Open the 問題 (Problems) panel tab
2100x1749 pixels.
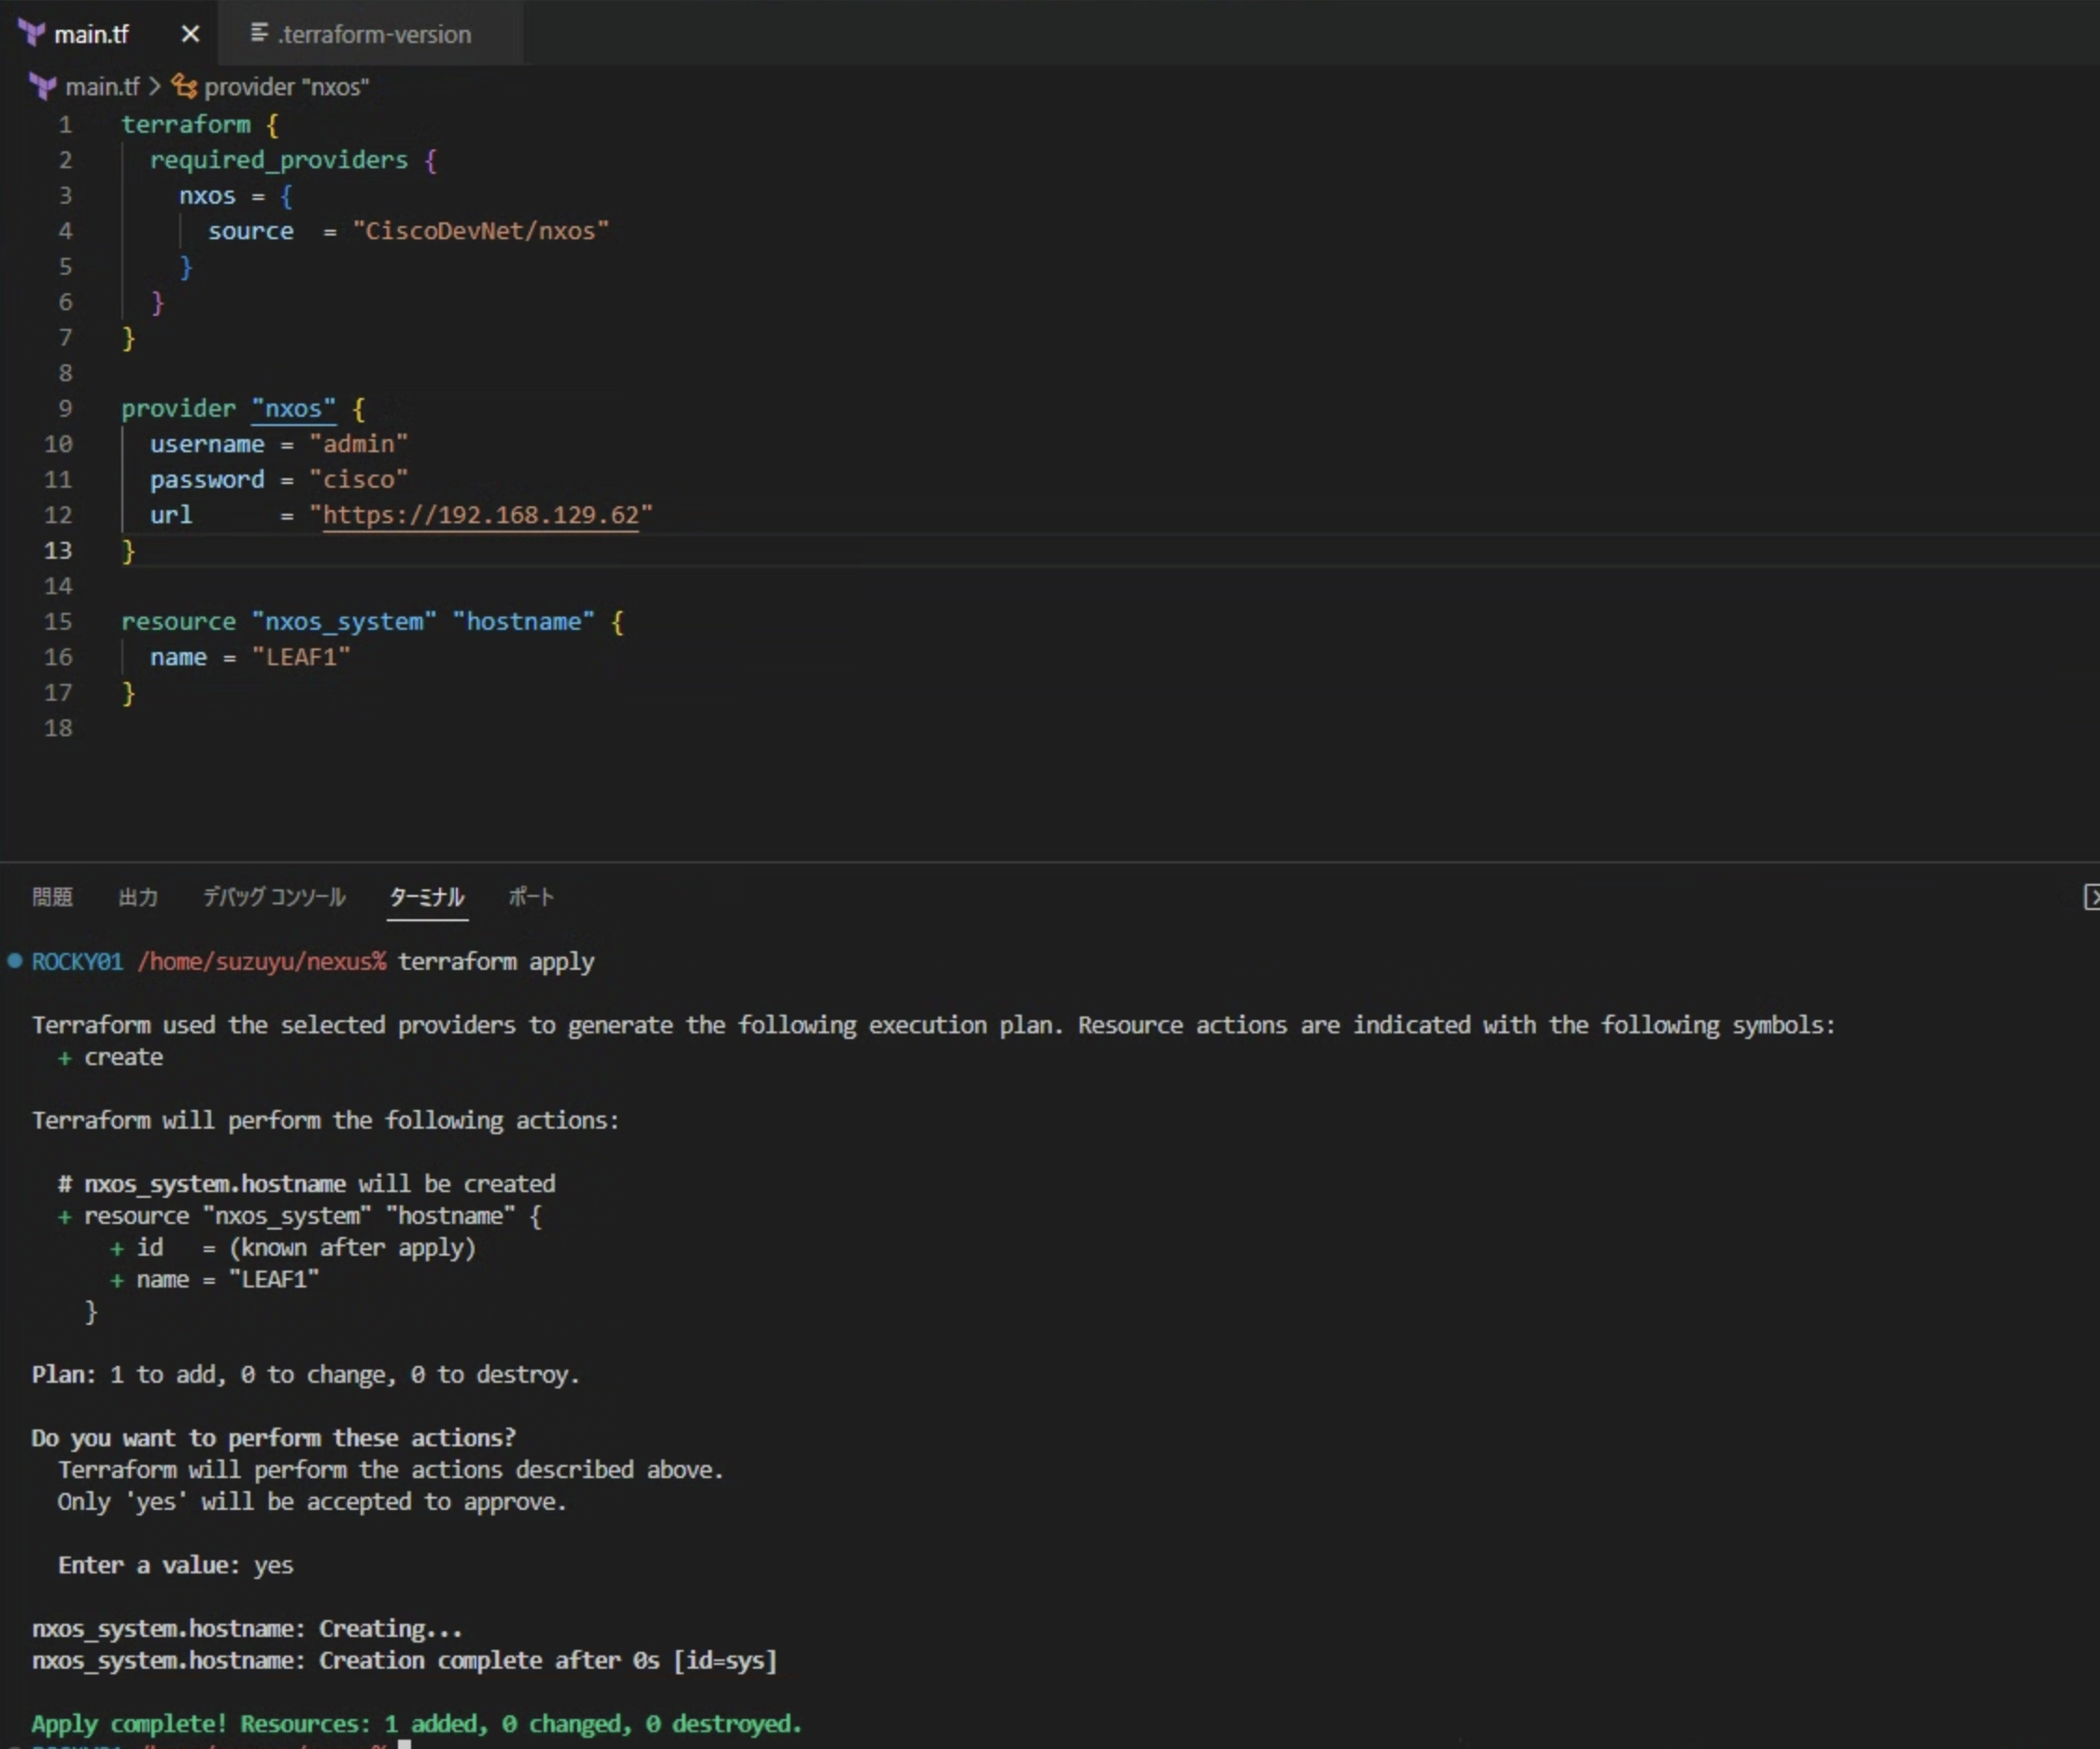(x=52, y=897)
